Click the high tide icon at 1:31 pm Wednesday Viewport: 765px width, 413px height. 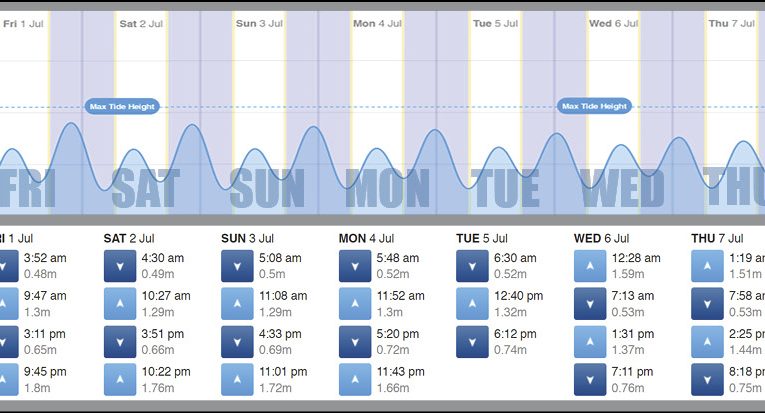(590, 341)
